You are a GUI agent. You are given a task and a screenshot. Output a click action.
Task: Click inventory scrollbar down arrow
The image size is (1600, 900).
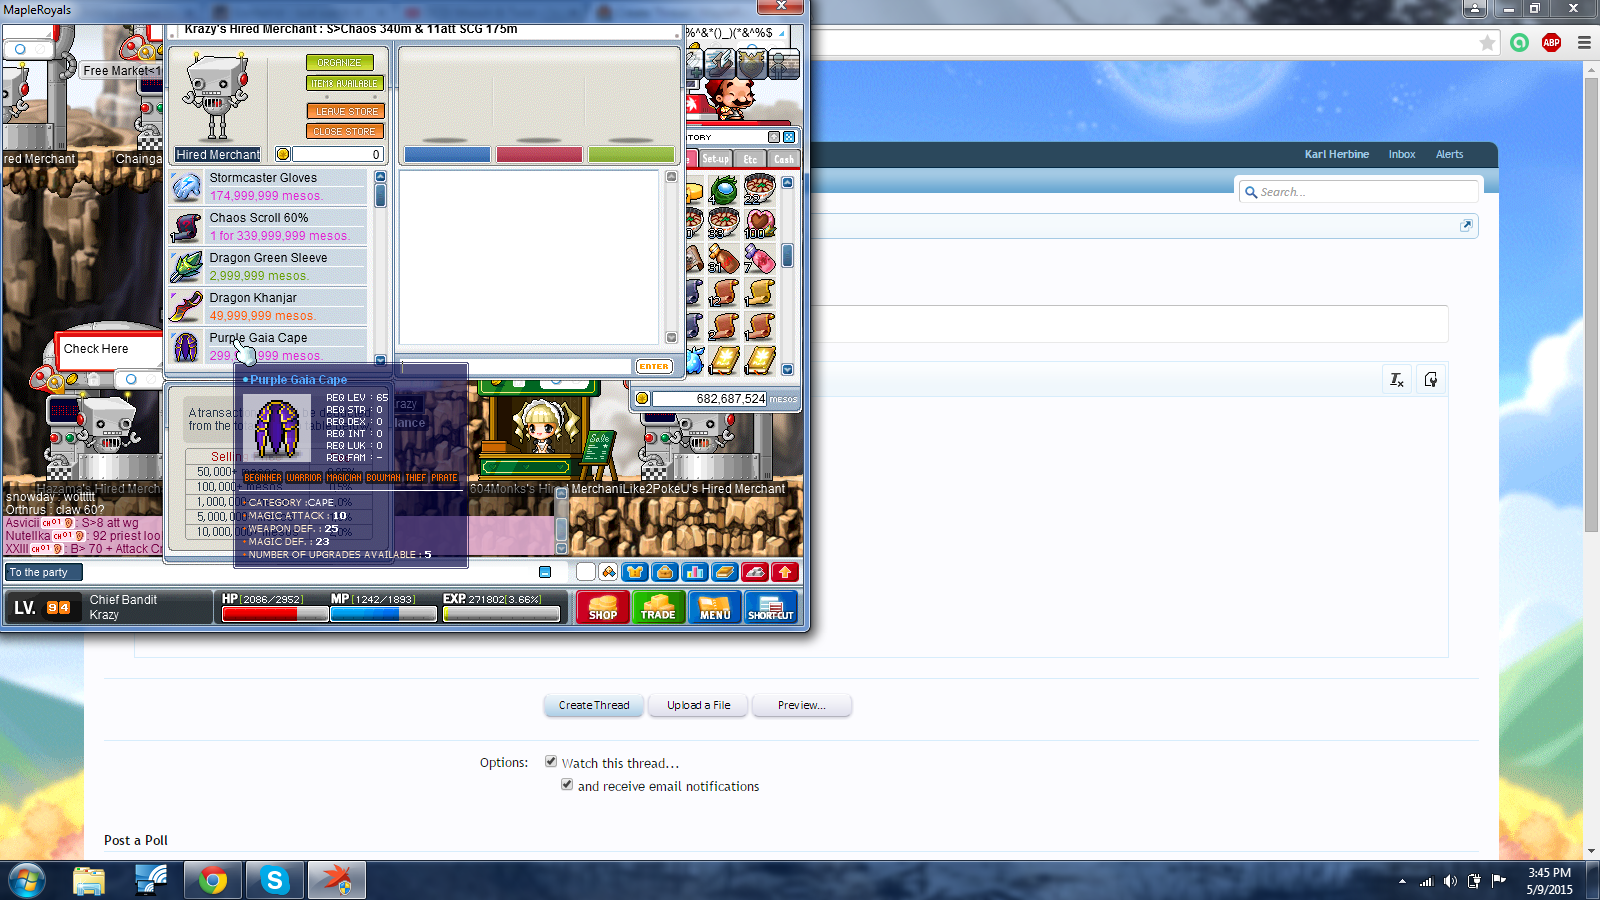[x=788, y=369]
